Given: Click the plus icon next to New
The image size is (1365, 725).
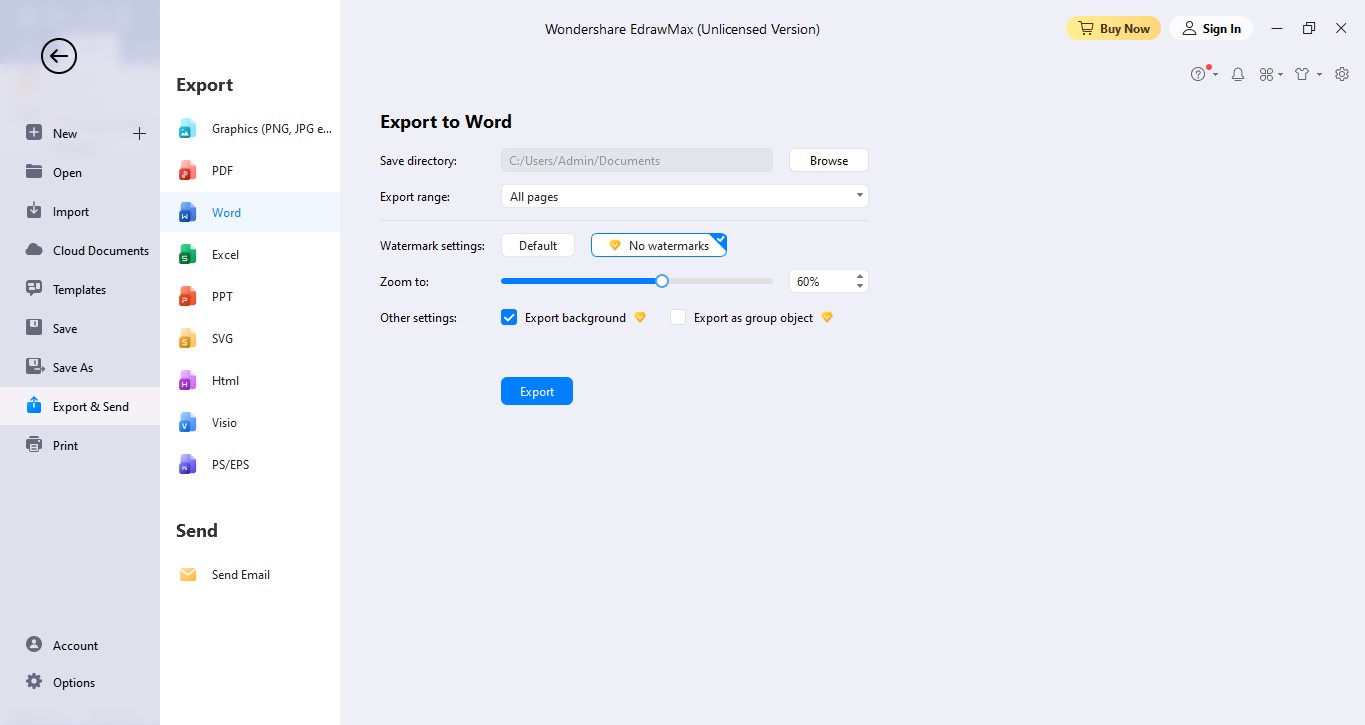Looking at the screenshot, I should tap(139, 133).
